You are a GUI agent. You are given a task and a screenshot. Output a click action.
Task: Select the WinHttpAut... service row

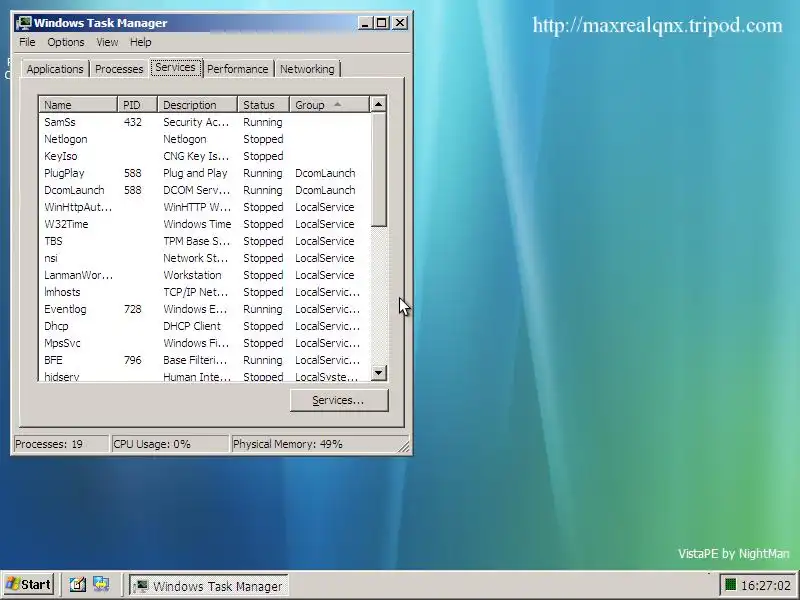204,207
